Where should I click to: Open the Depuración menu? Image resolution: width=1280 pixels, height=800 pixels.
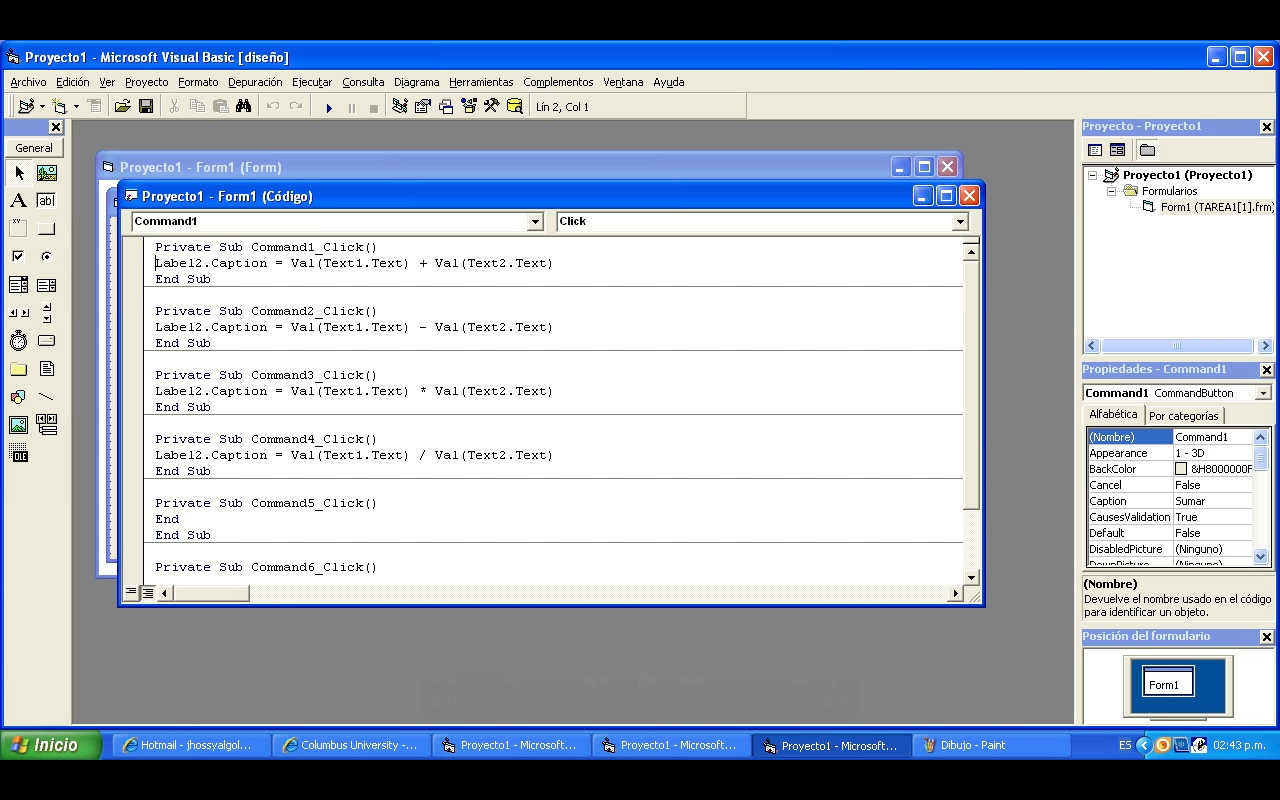point(253,82)
